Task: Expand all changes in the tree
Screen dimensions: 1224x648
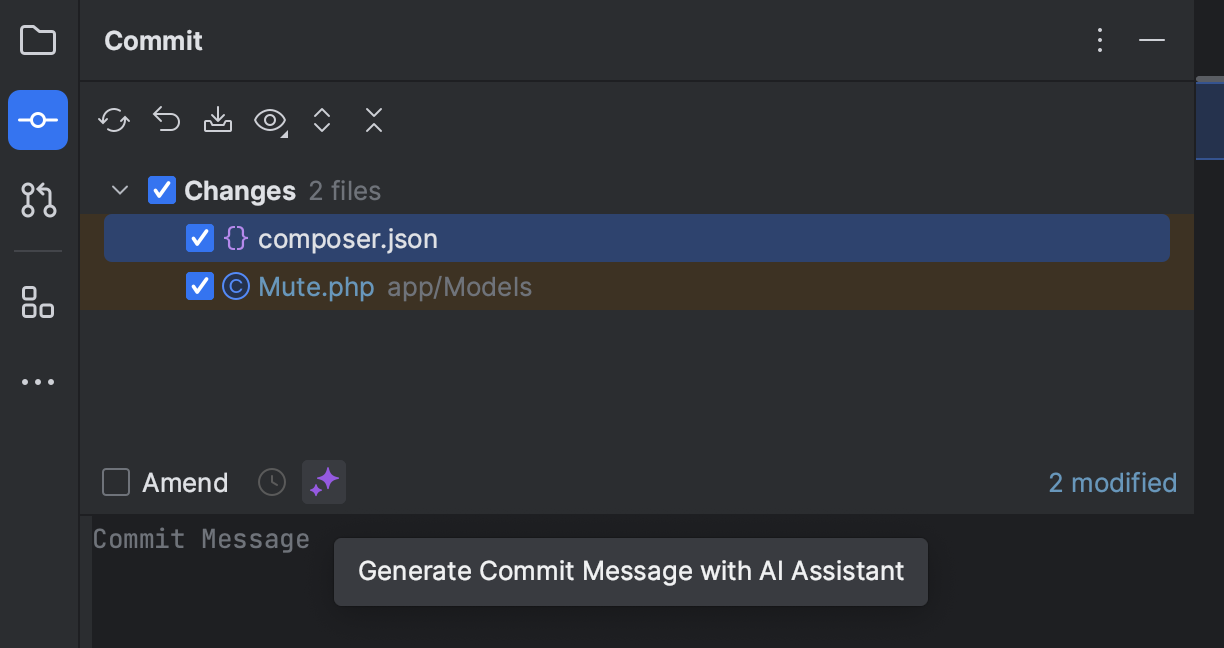Action: coord(322,121)
